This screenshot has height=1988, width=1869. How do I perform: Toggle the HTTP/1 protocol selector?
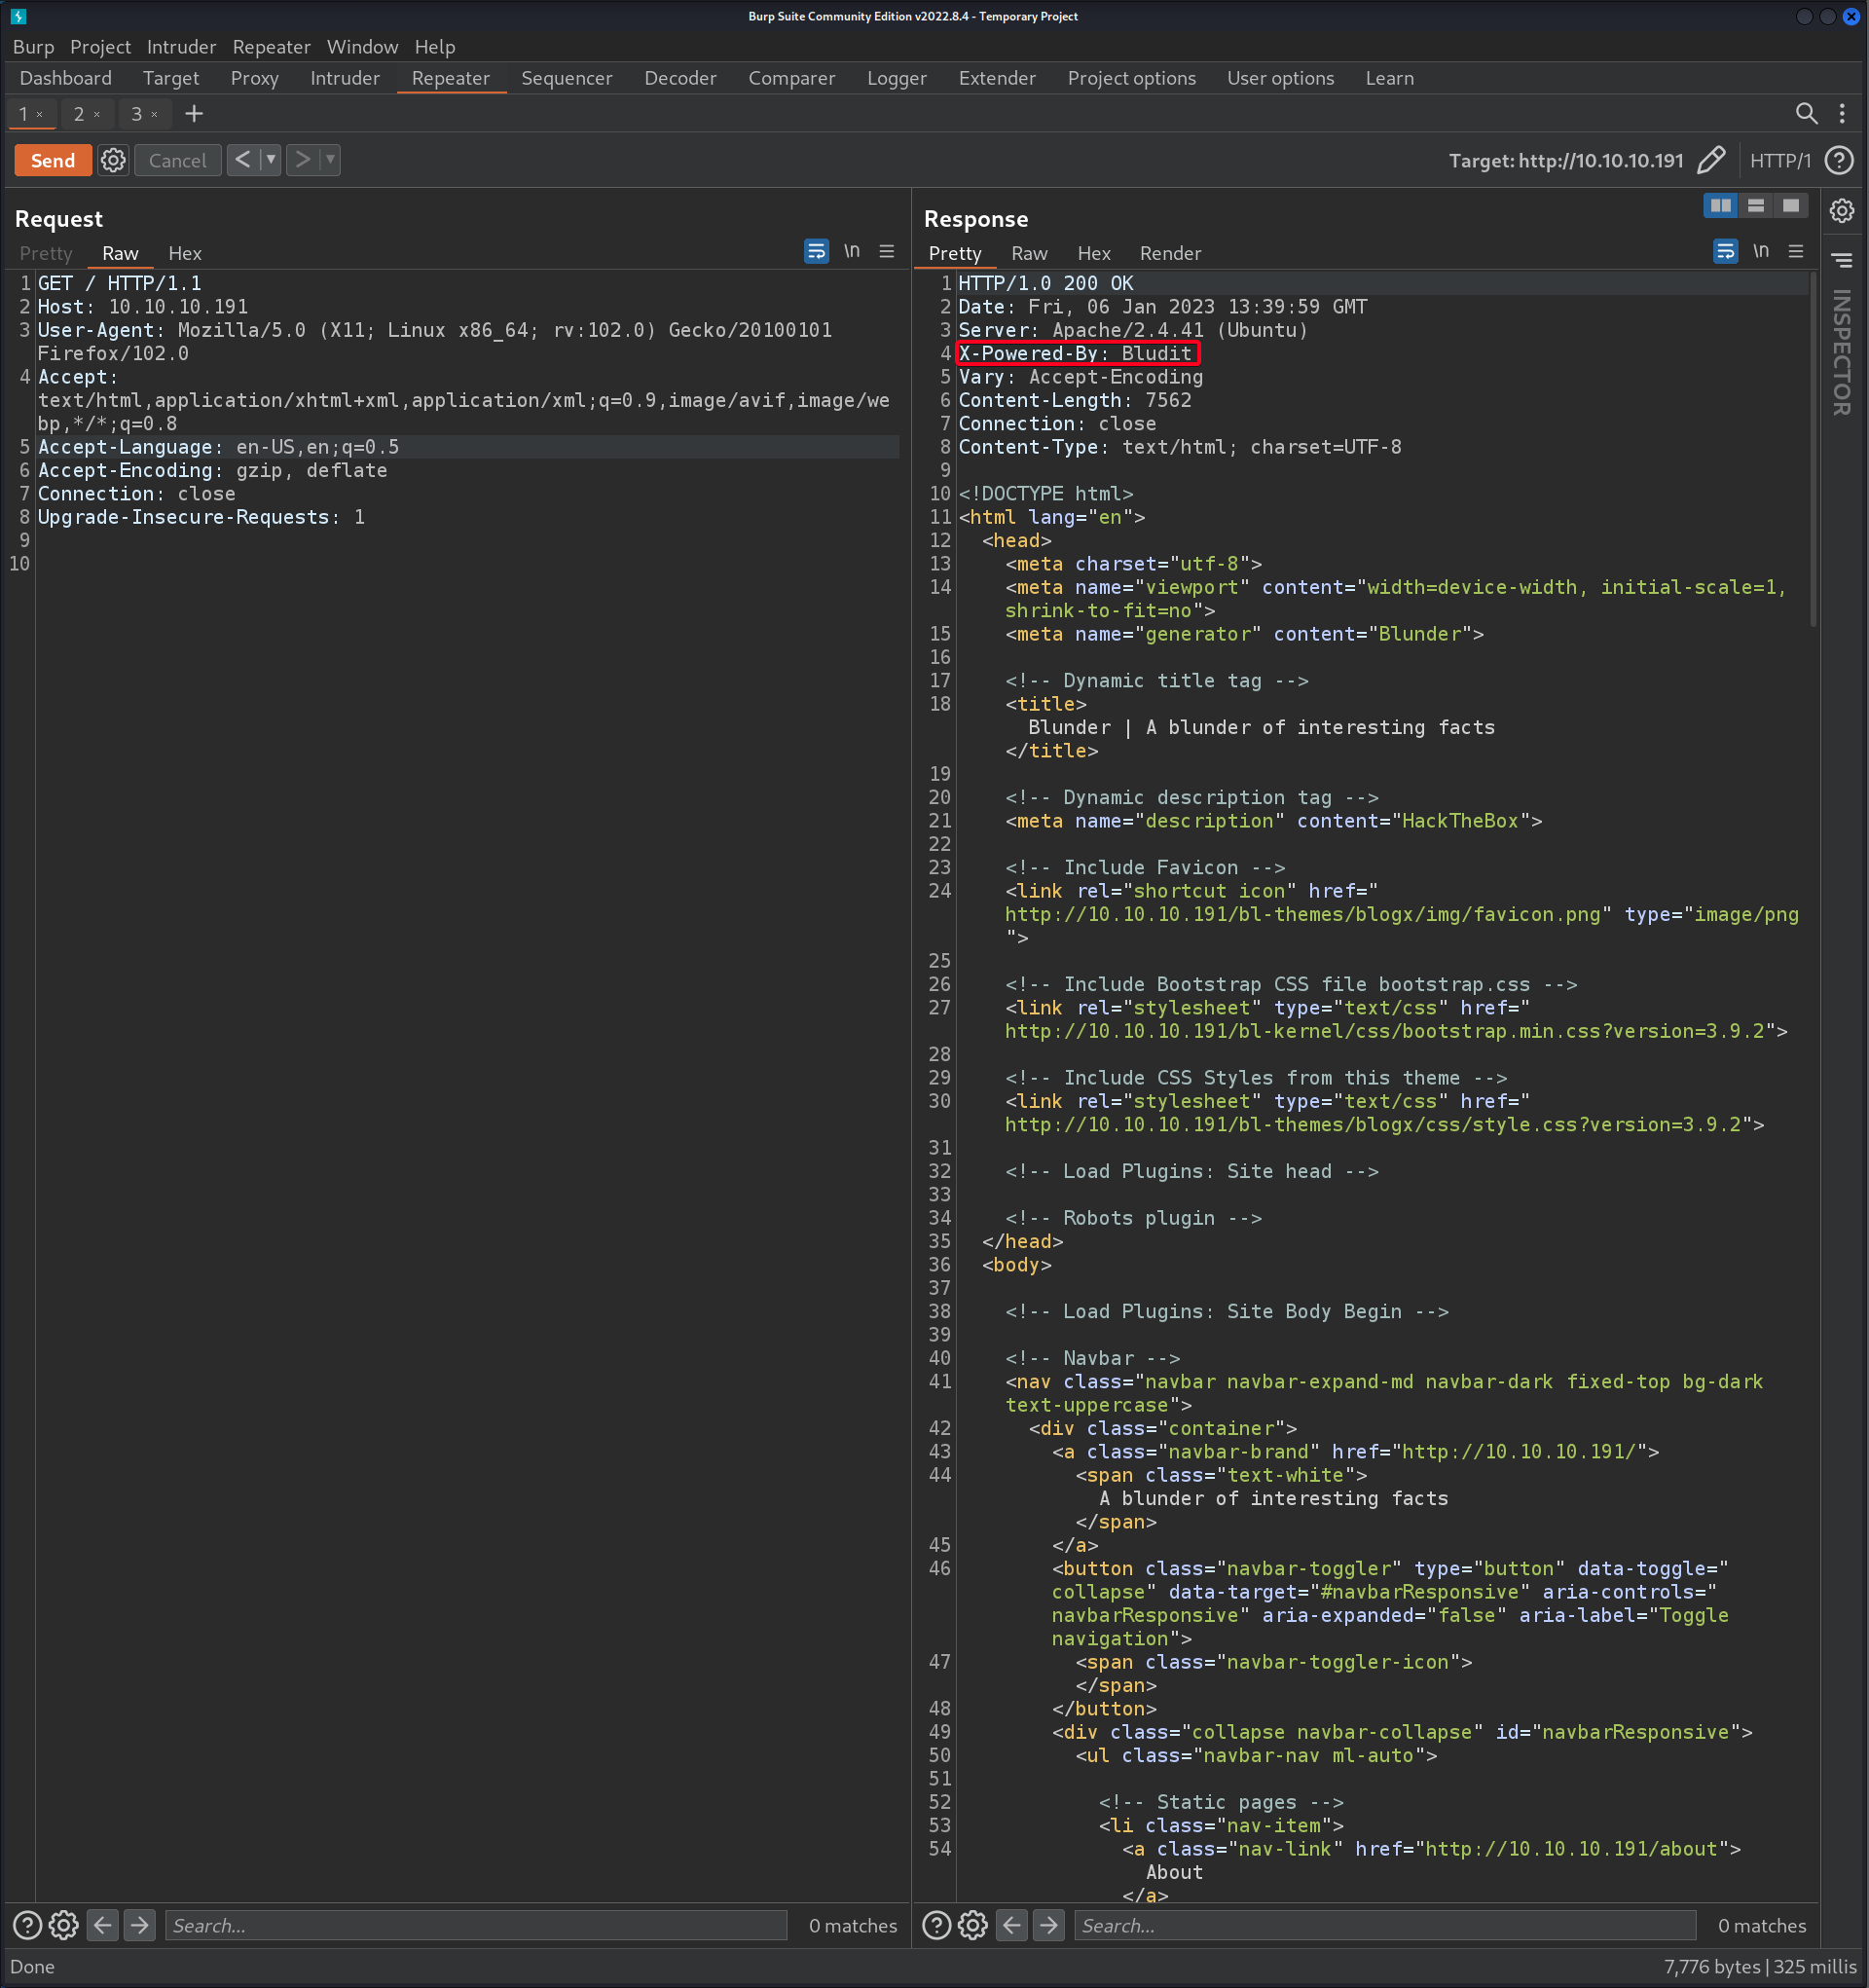pos(1780,160)
